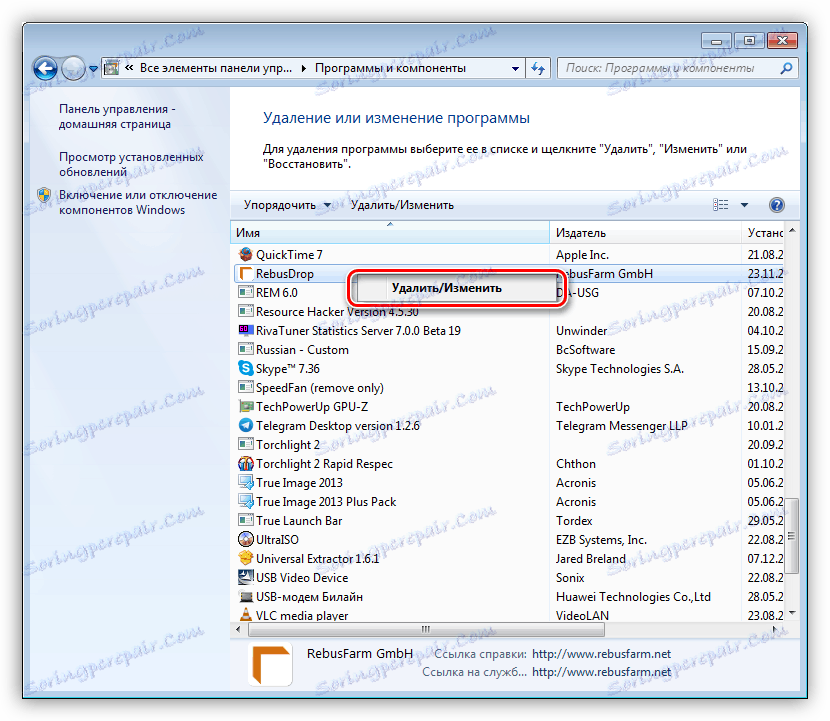Select the publisher cell EZB Systems, Inc.
The image size is (830, 721).
(x=601, y=540)
